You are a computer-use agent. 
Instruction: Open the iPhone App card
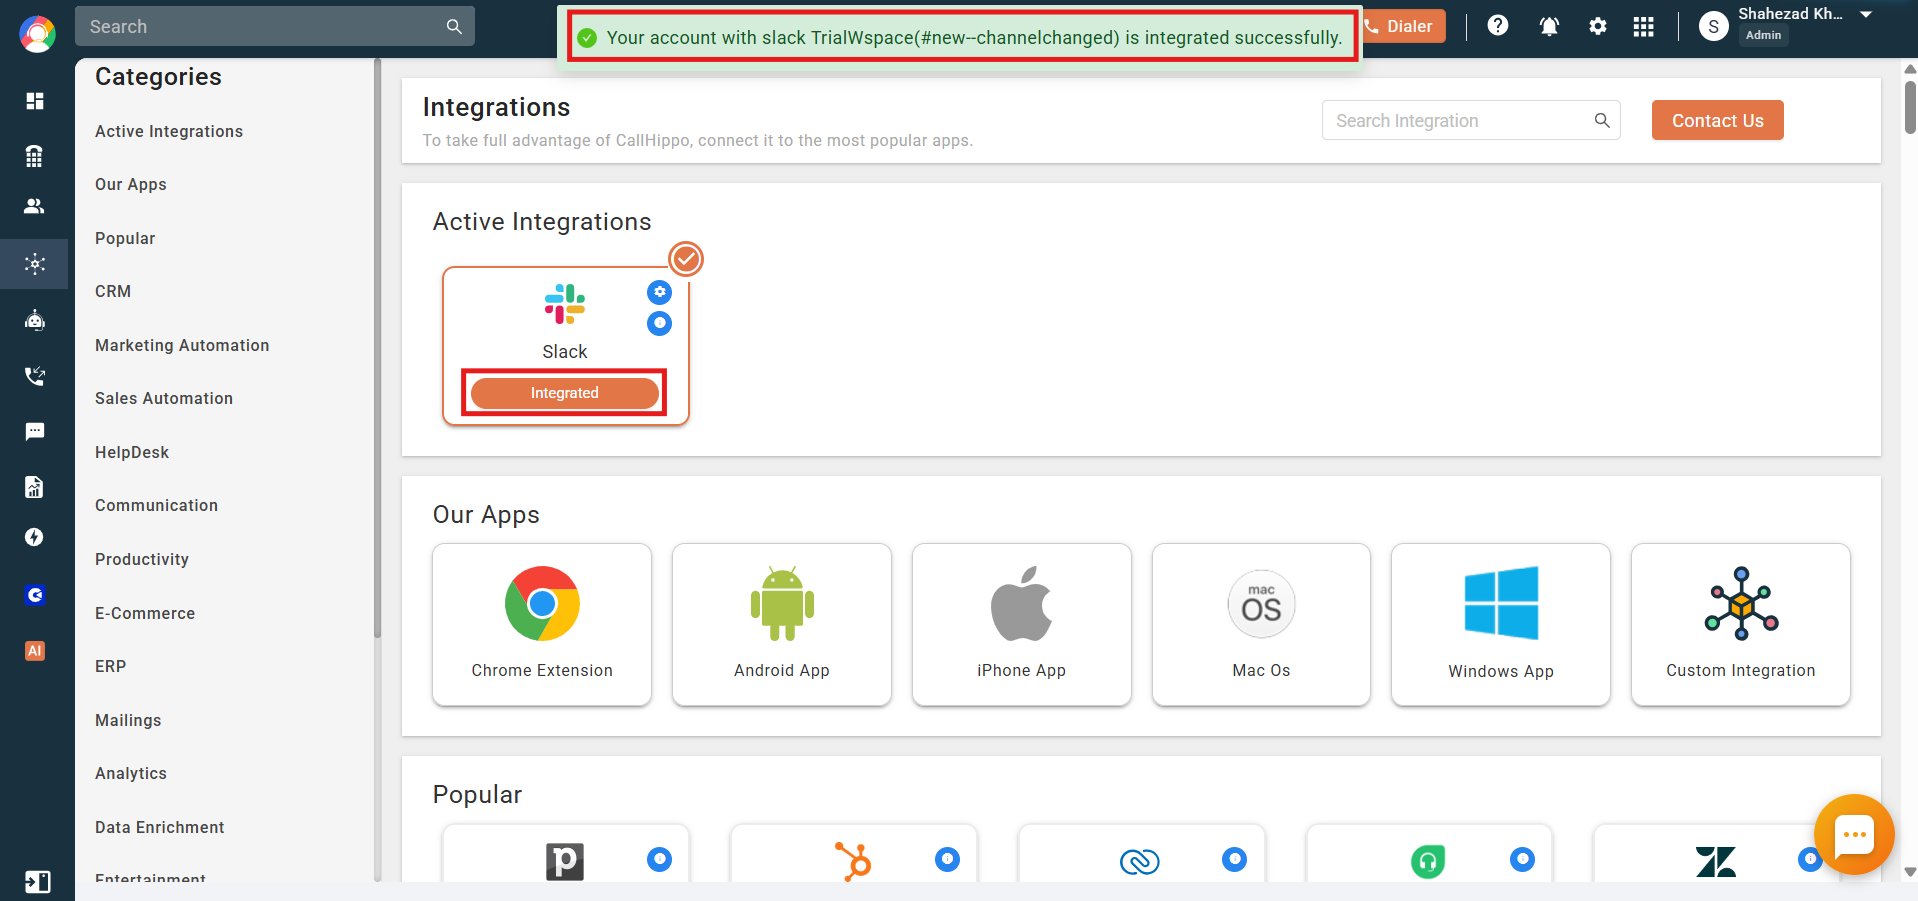[x=1021, y=624]
